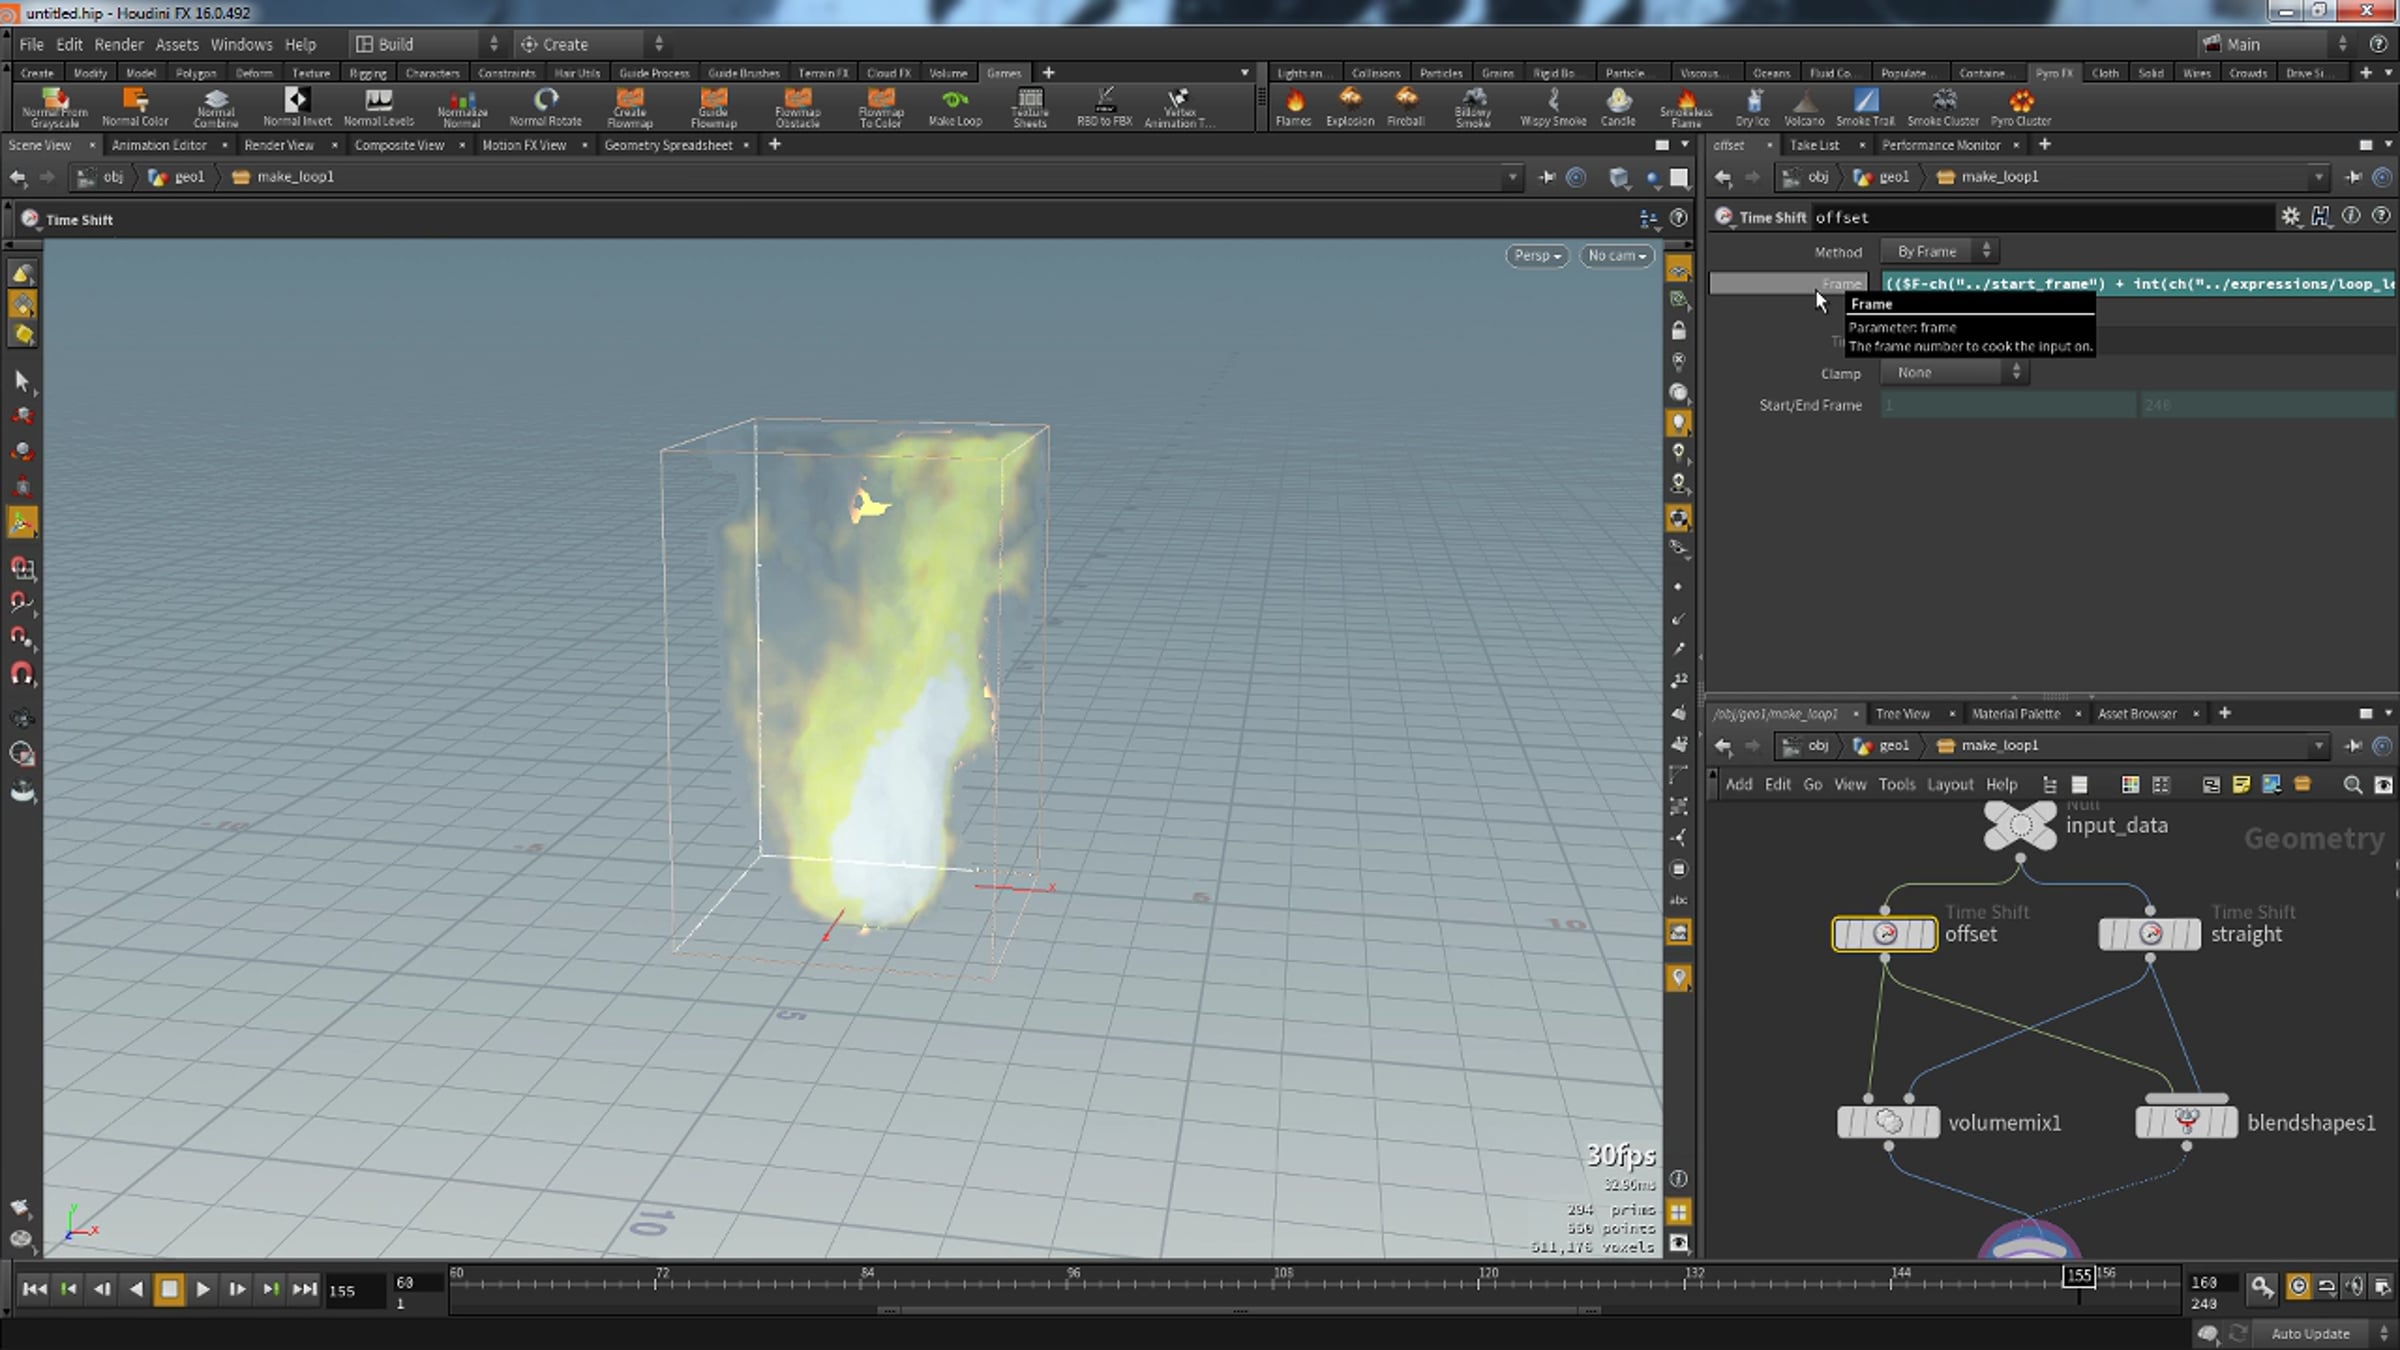Click the volumemix1 node
Image resolution: width=2400 pixels, height=1350 pixels.
click(1888, 1122)
